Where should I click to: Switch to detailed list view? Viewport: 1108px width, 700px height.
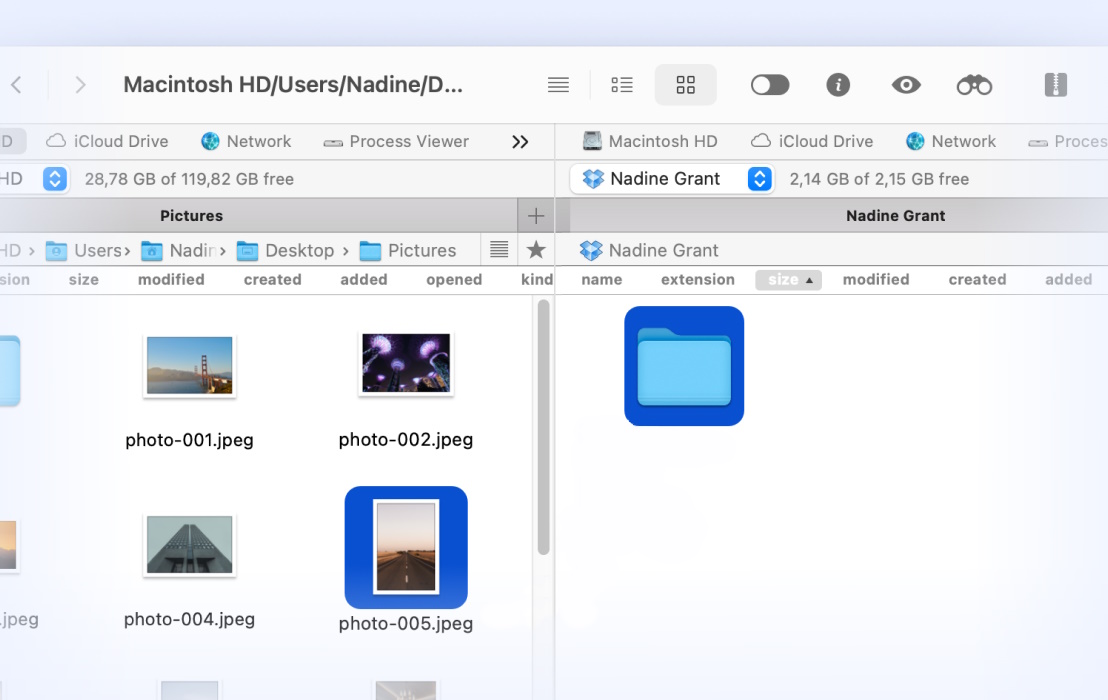pos(621,84)
